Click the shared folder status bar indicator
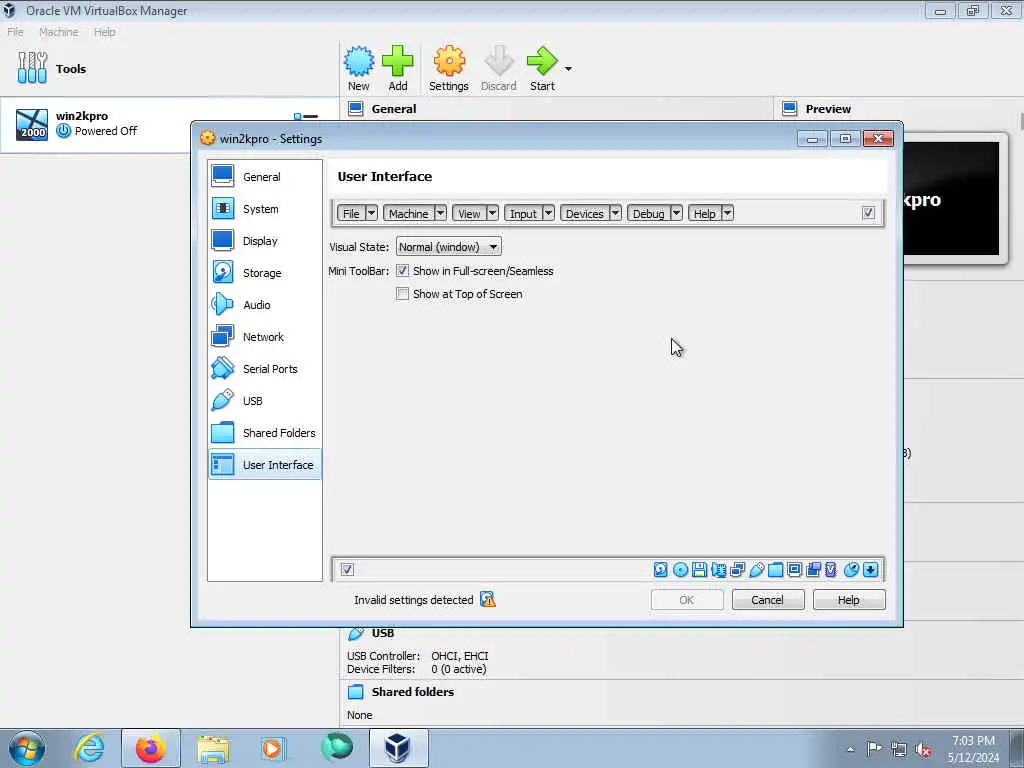The image size is (1024, 768). [x=775, y=569]
